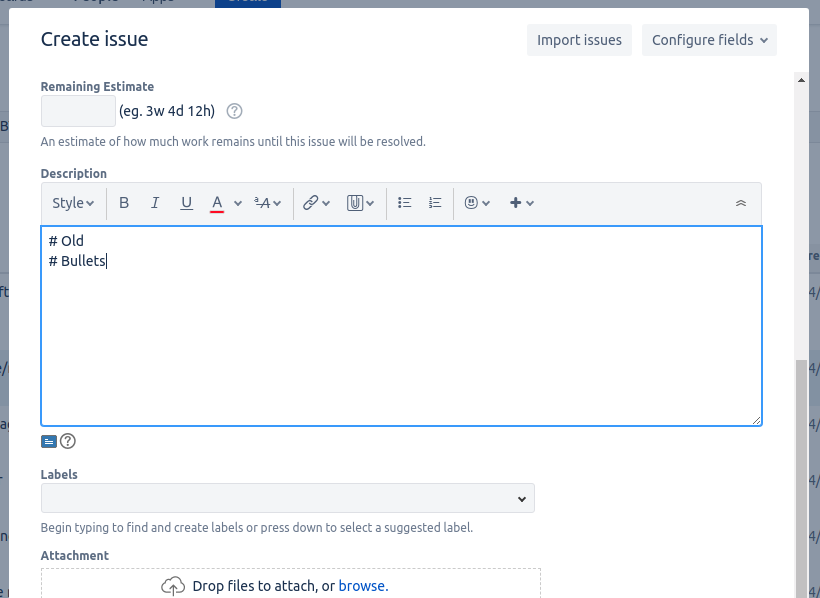
Task: Open the plus insert-more menu
Action: click(x=521, y=203)
